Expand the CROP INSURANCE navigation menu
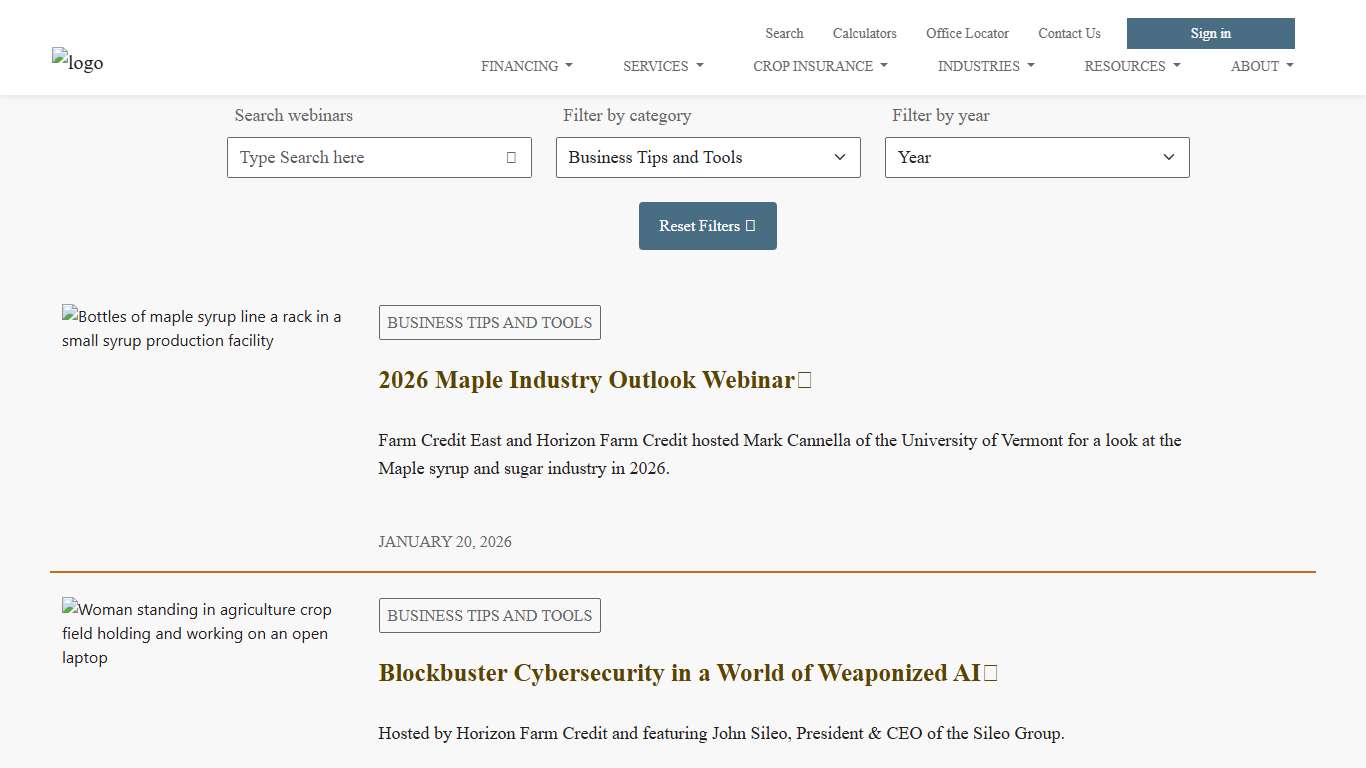This screenshot has width=1366, height=768. [x=819, y=66]
